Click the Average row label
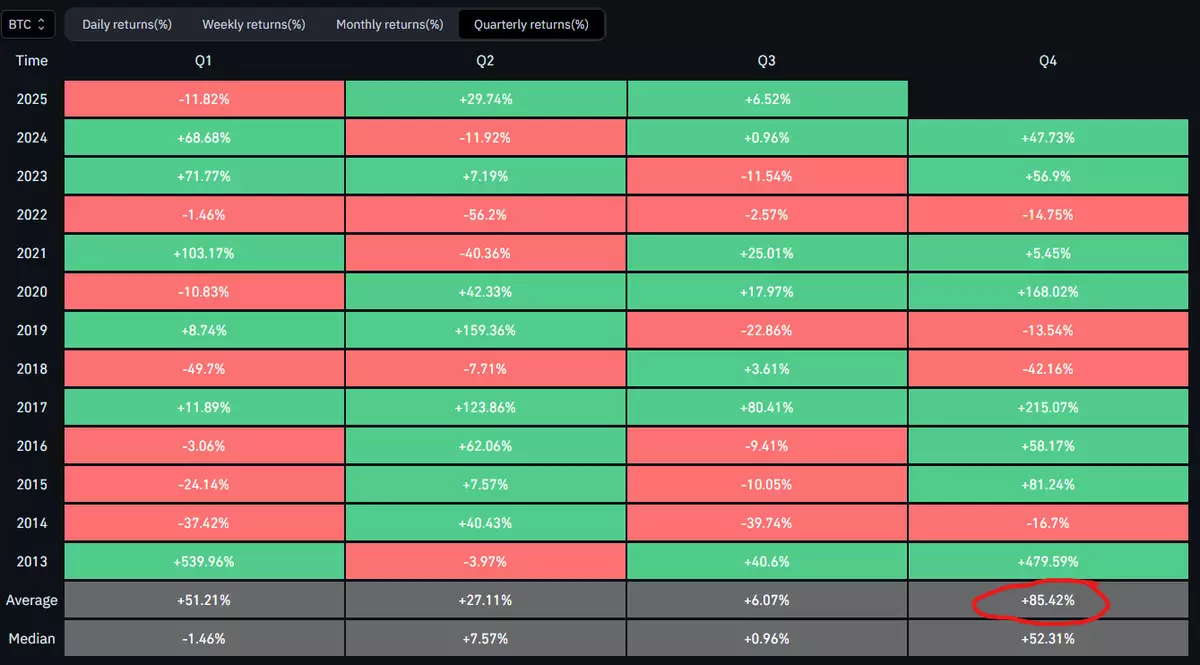Image resolution: width=1200 pixels, height=665 pixels. 32,601
